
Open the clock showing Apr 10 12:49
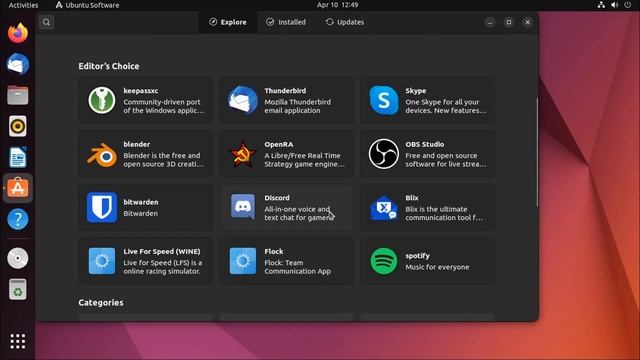coord(338,5)
